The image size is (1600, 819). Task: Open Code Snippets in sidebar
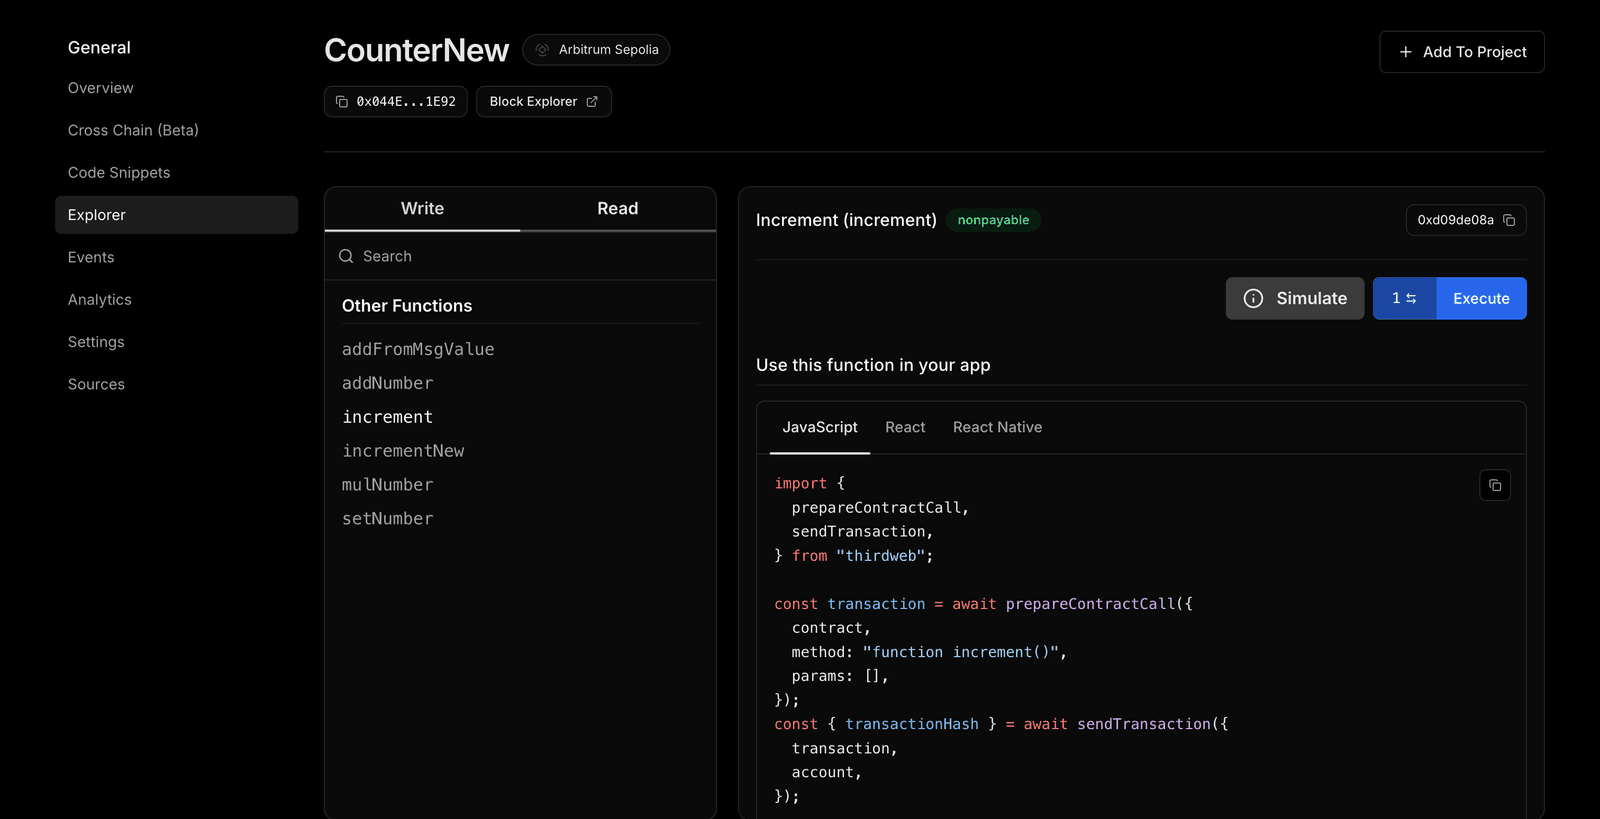(x=119, y=173)
